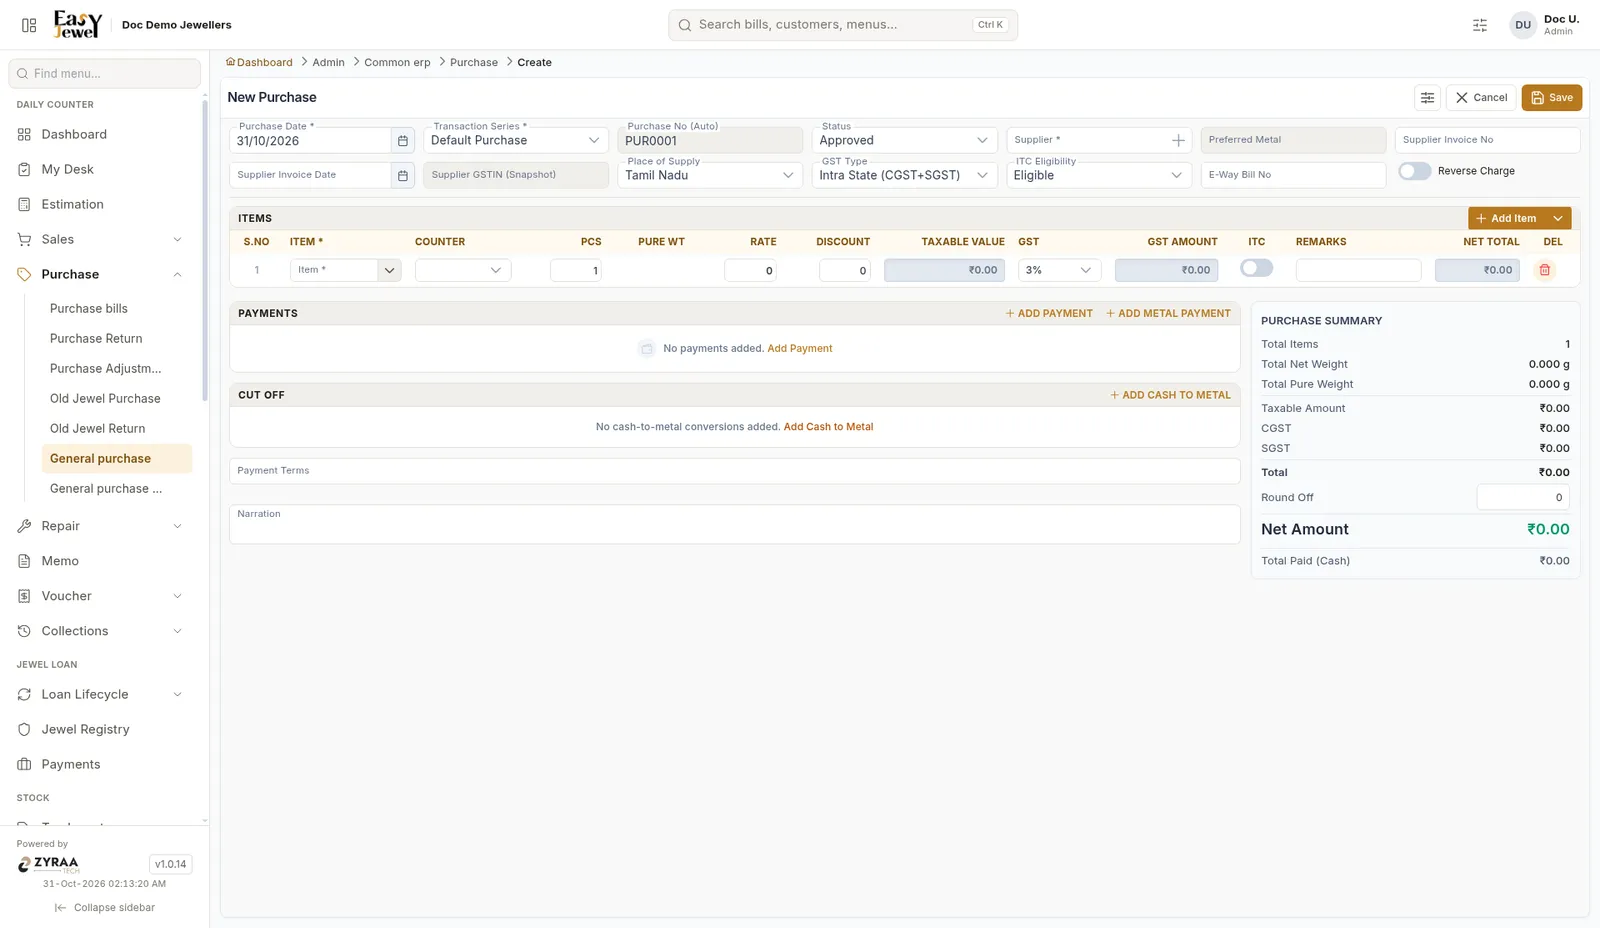Open the display settings icon near the user avatar
Screen dimensions: 1600x928
pyautogui.click(x=1480, y=25)
